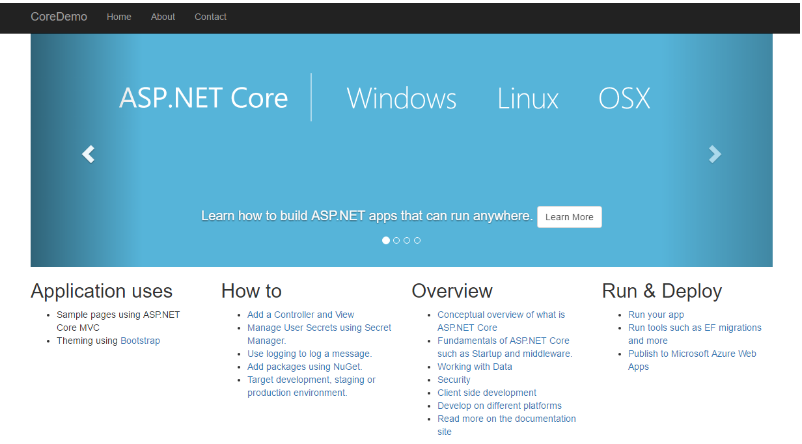The height and width of the screenshot is (444, 802).
Task: Open Working with Data link
Action: [x=475, y=367]
